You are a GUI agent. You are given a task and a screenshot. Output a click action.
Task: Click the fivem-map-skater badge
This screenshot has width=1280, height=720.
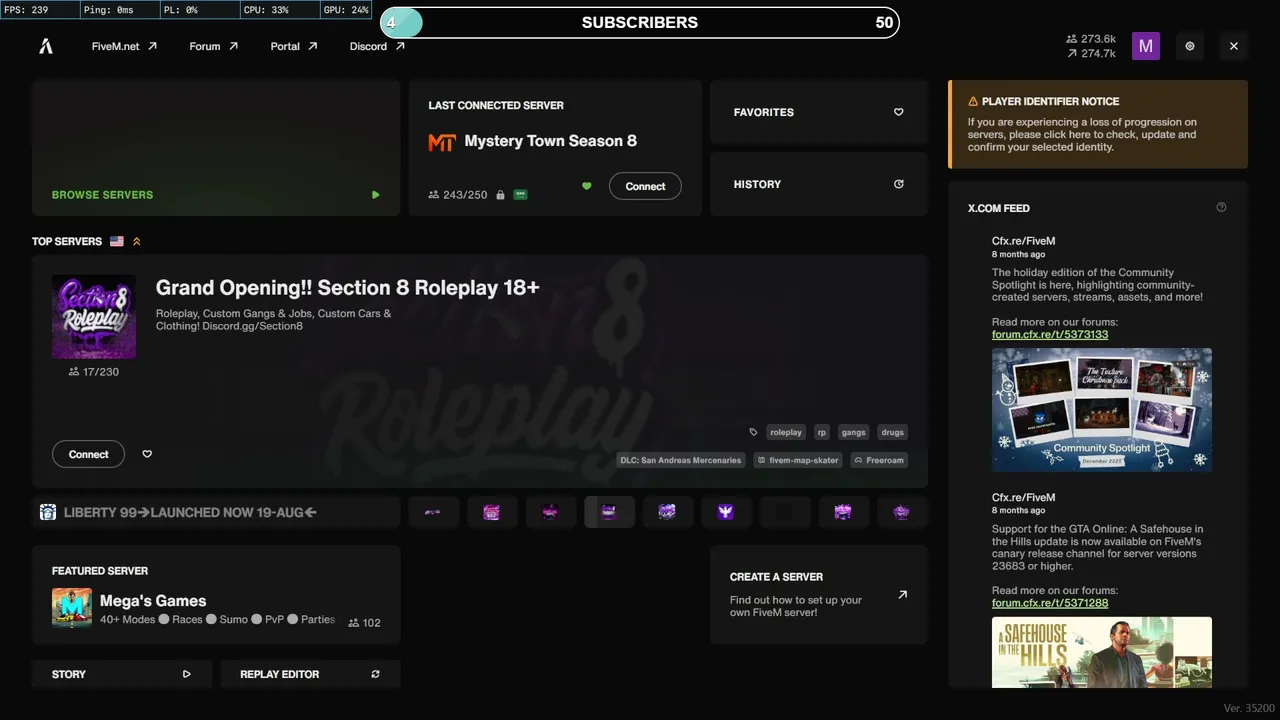798,460
